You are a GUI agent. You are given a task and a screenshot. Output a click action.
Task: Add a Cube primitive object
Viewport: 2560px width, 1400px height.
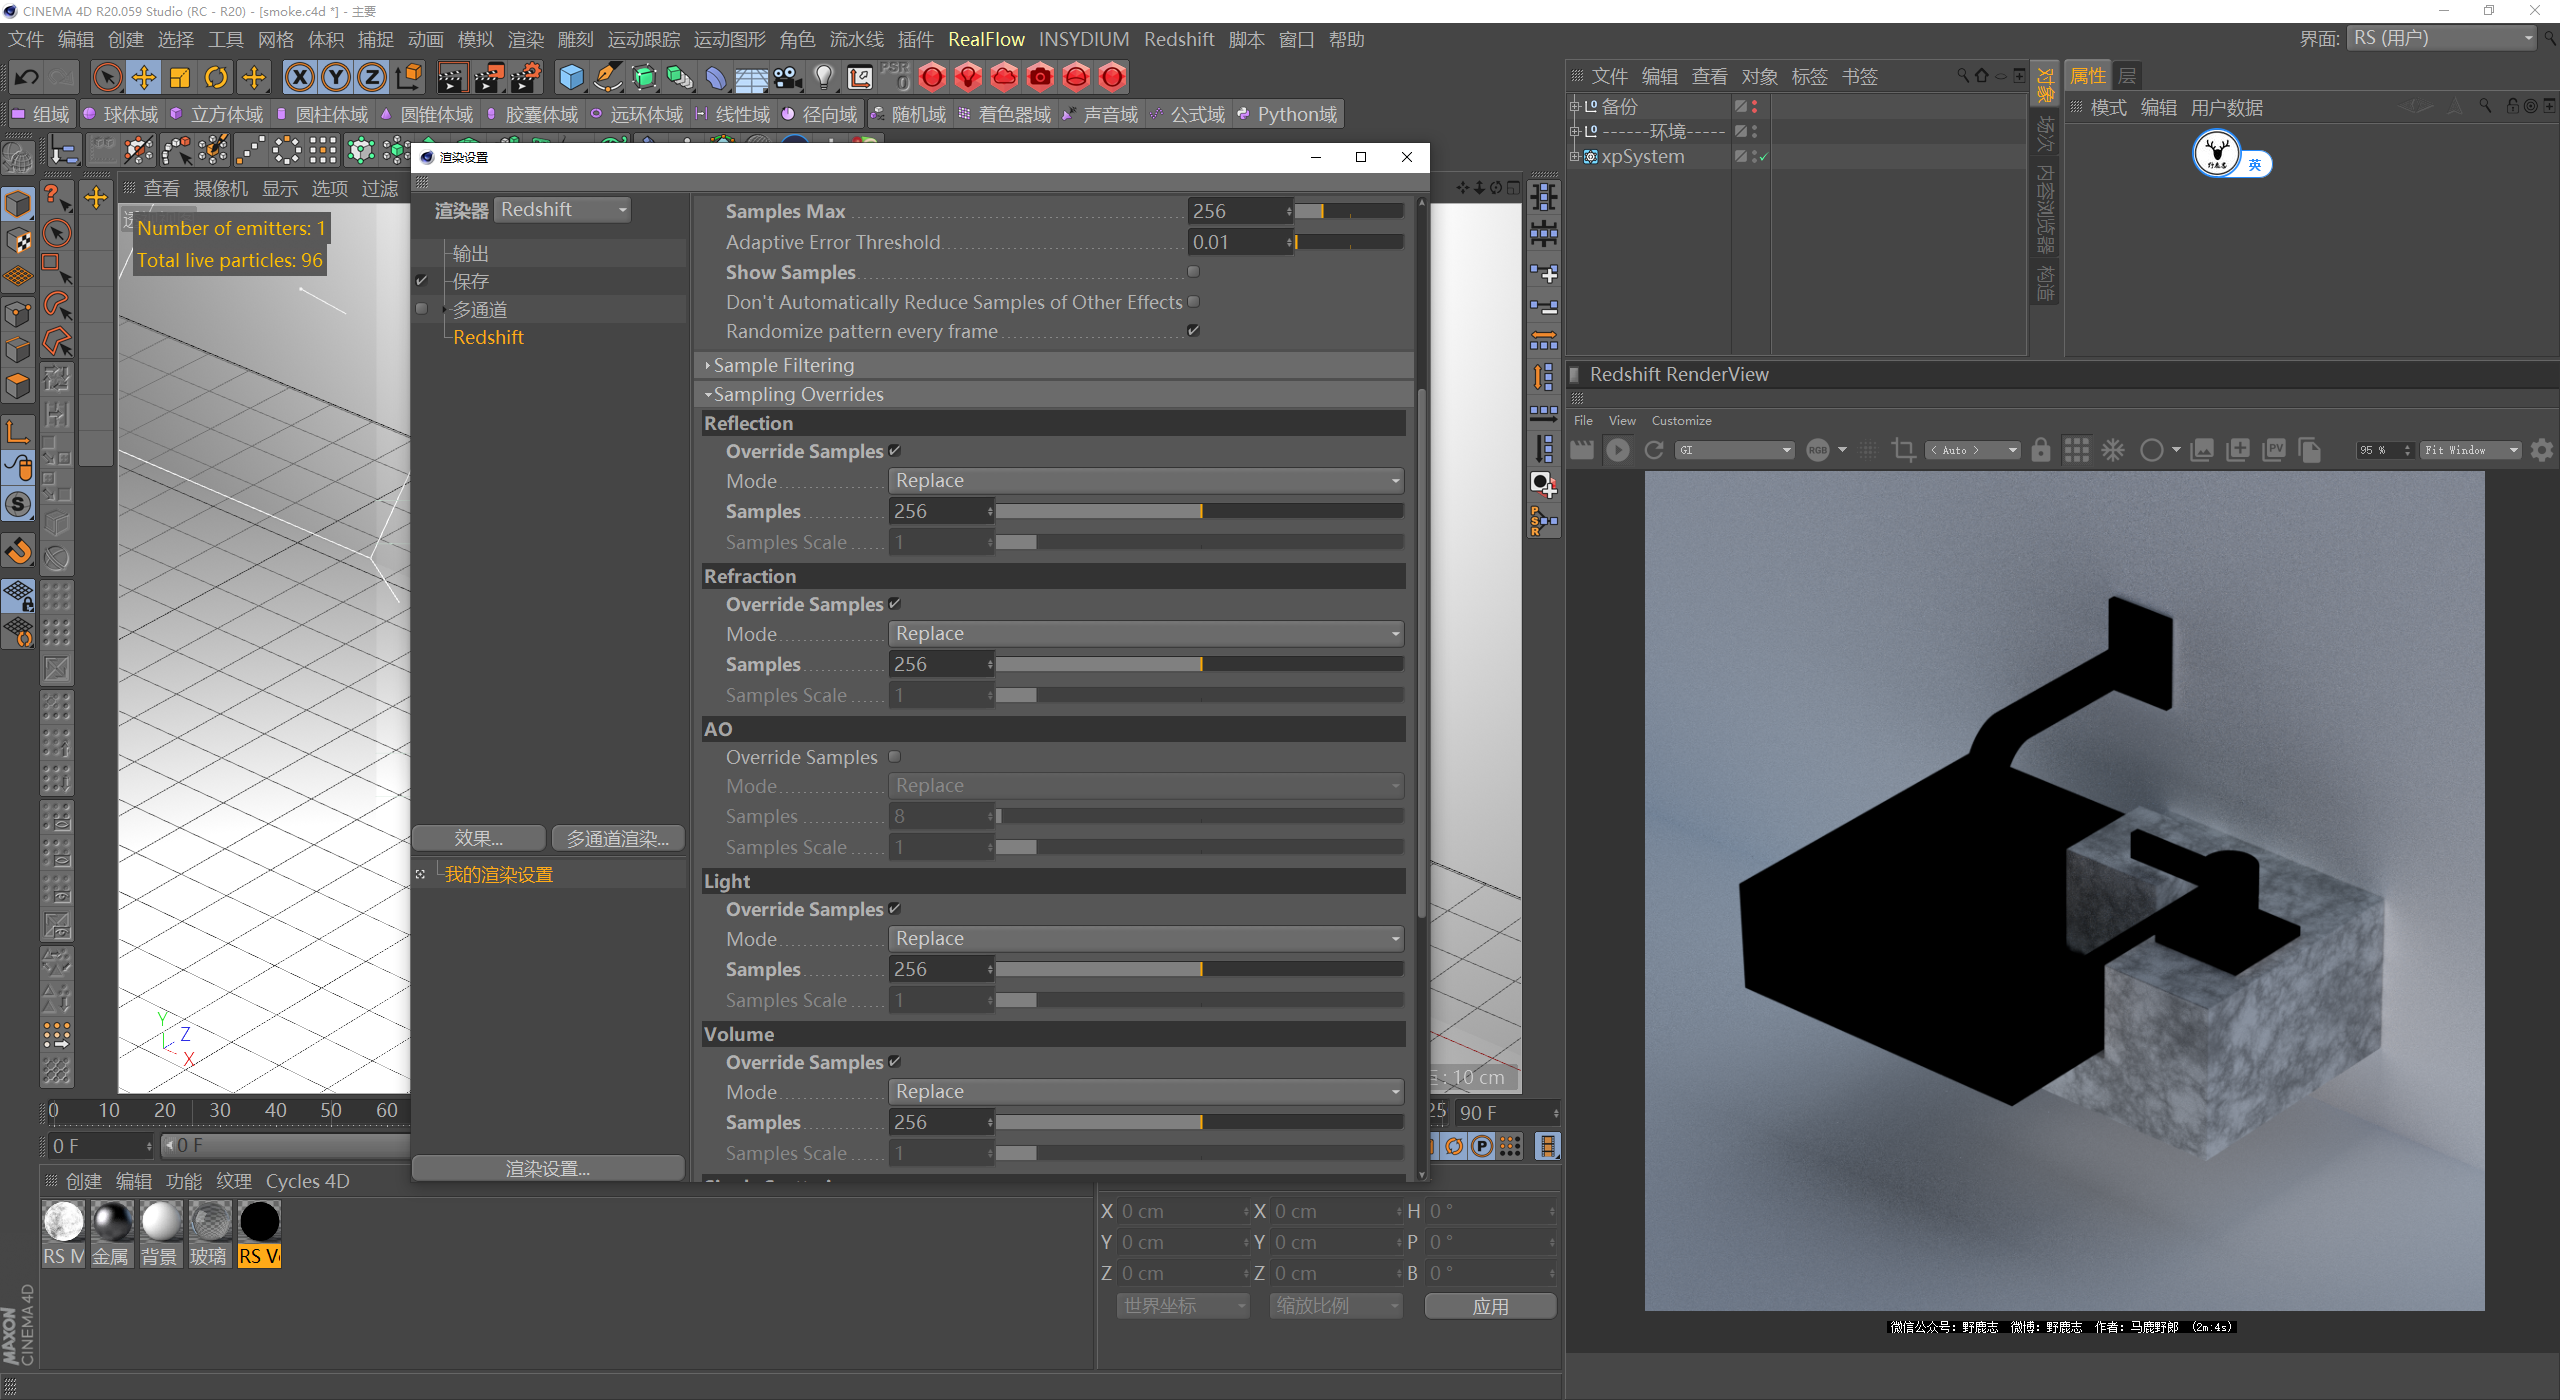click(571, 77)
